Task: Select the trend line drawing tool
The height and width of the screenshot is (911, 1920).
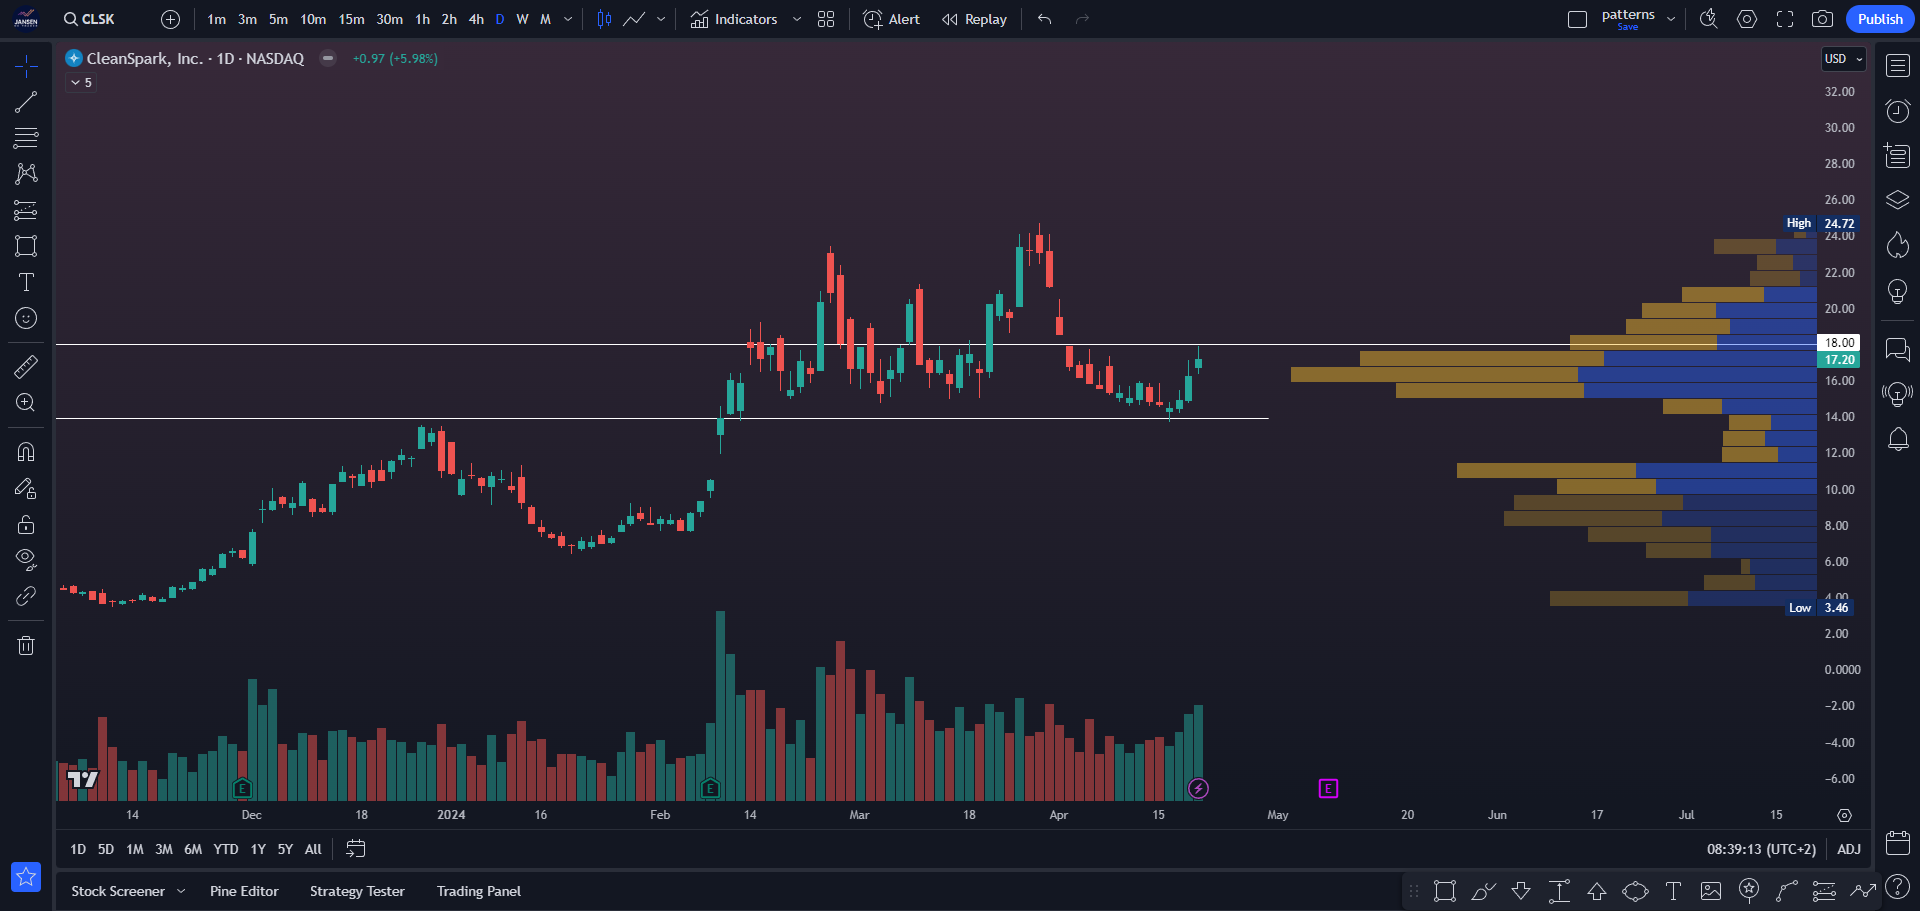Action: (x=26, y=102)
